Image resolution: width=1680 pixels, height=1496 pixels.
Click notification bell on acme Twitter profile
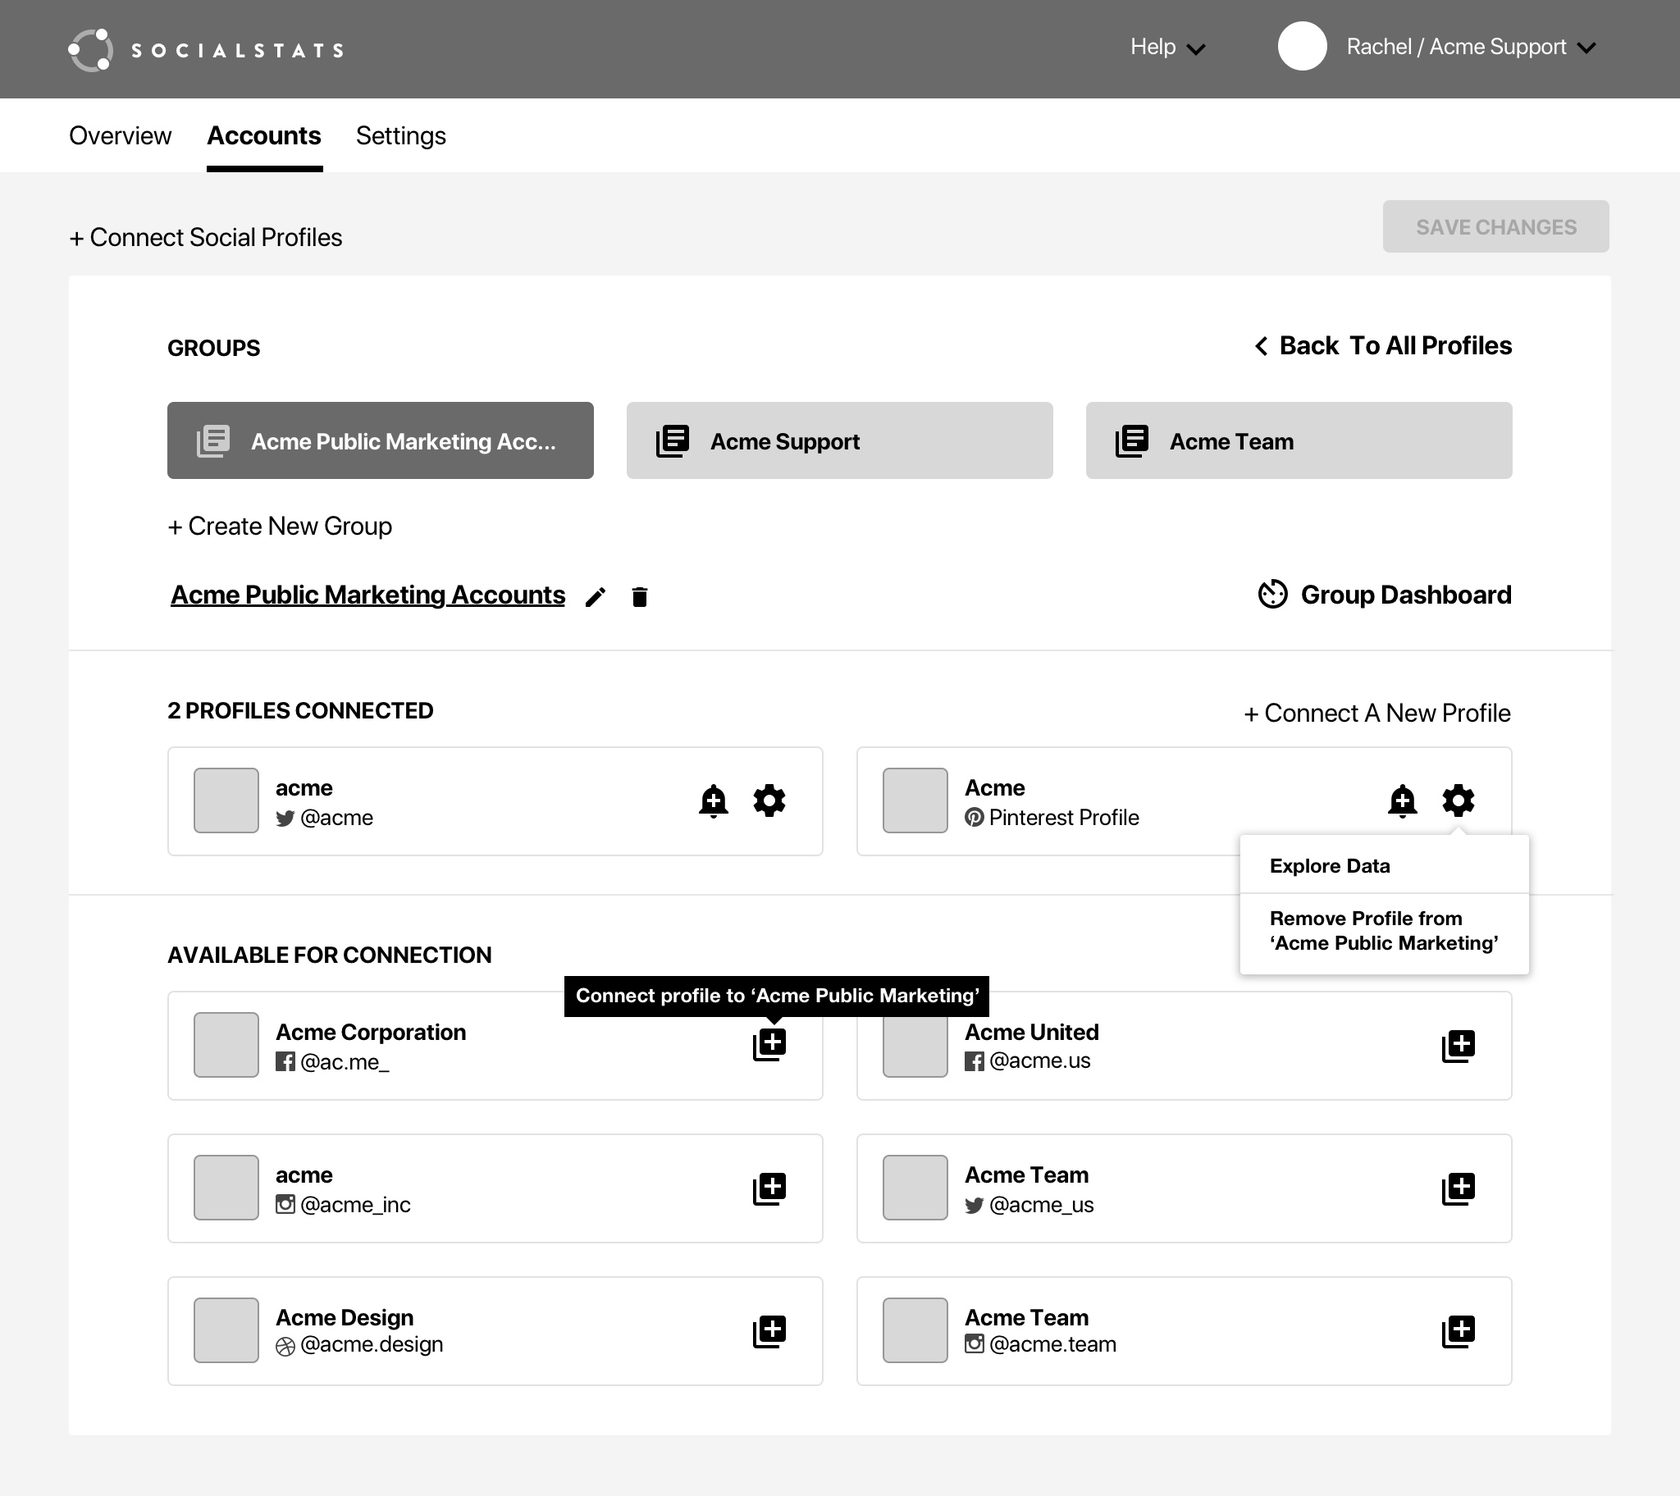[713, 801]
